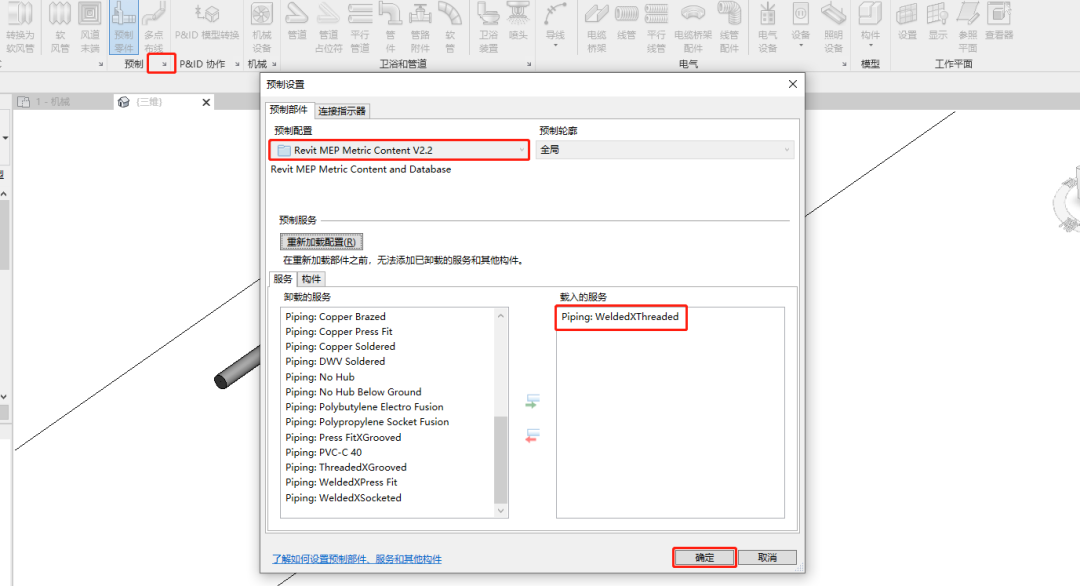Click the 电气 panel launcher arrow

pos(844,64)
